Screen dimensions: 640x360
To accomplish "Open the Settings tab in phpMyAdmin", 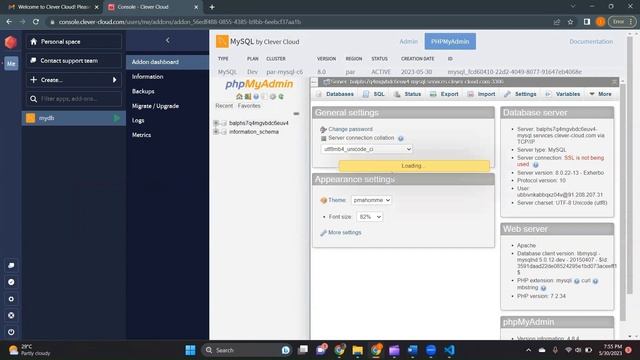I will [520, 94].
